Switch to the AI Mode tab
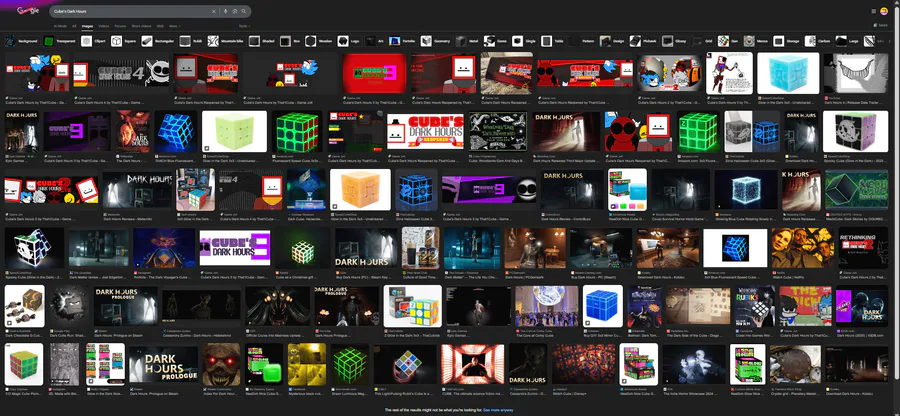Viewport: 900px width, 416px height. (x=60, y=26)
